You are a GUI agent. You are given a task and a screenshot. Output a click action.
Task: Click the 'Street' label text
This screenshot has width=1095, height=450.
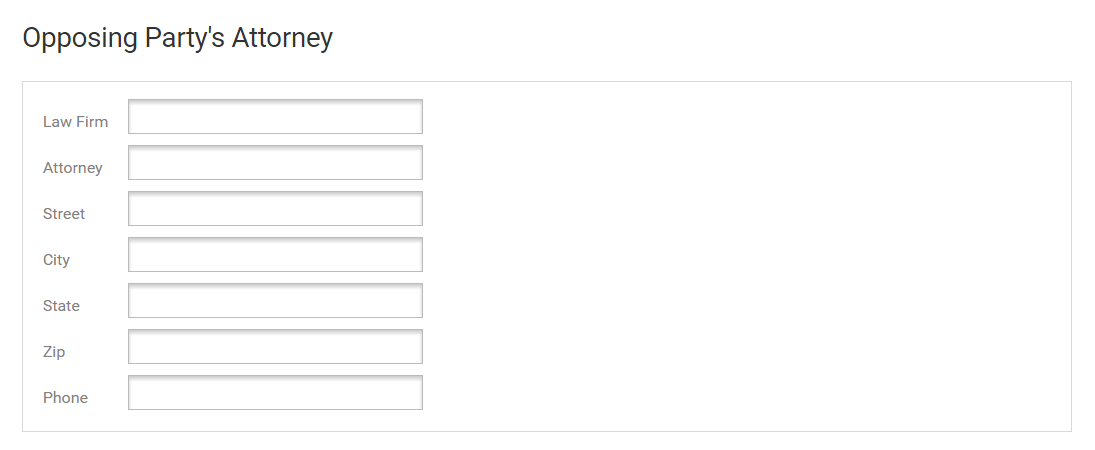(64, 214)
